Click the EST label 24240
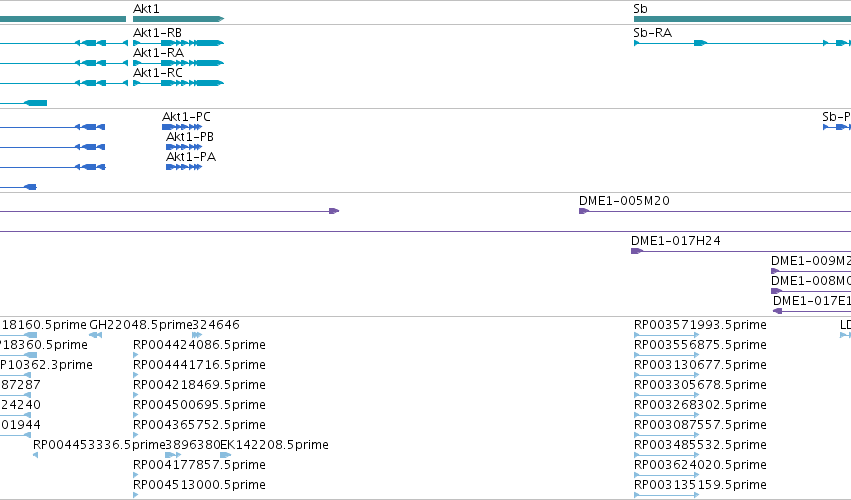Screen dimensions: 851x500 20,405
